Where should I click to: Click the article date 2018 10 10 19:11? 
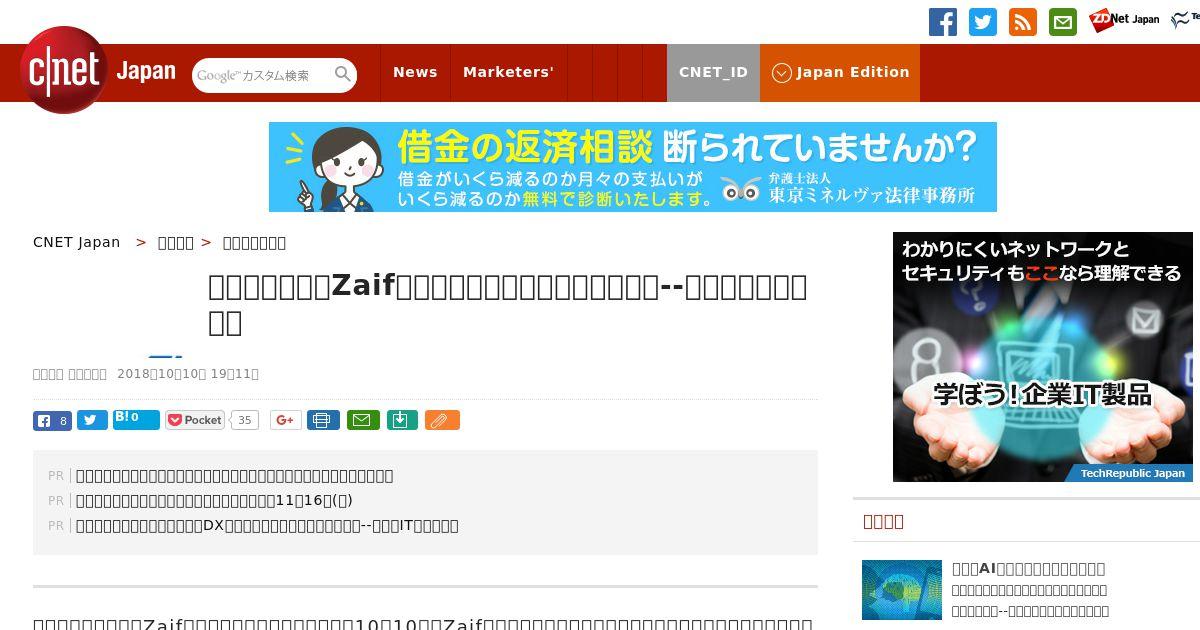188,373
